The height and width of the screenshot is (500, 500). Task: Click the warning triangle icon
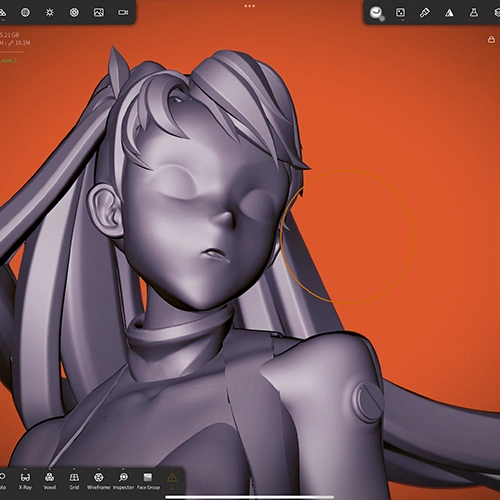(x=172, y=478)
